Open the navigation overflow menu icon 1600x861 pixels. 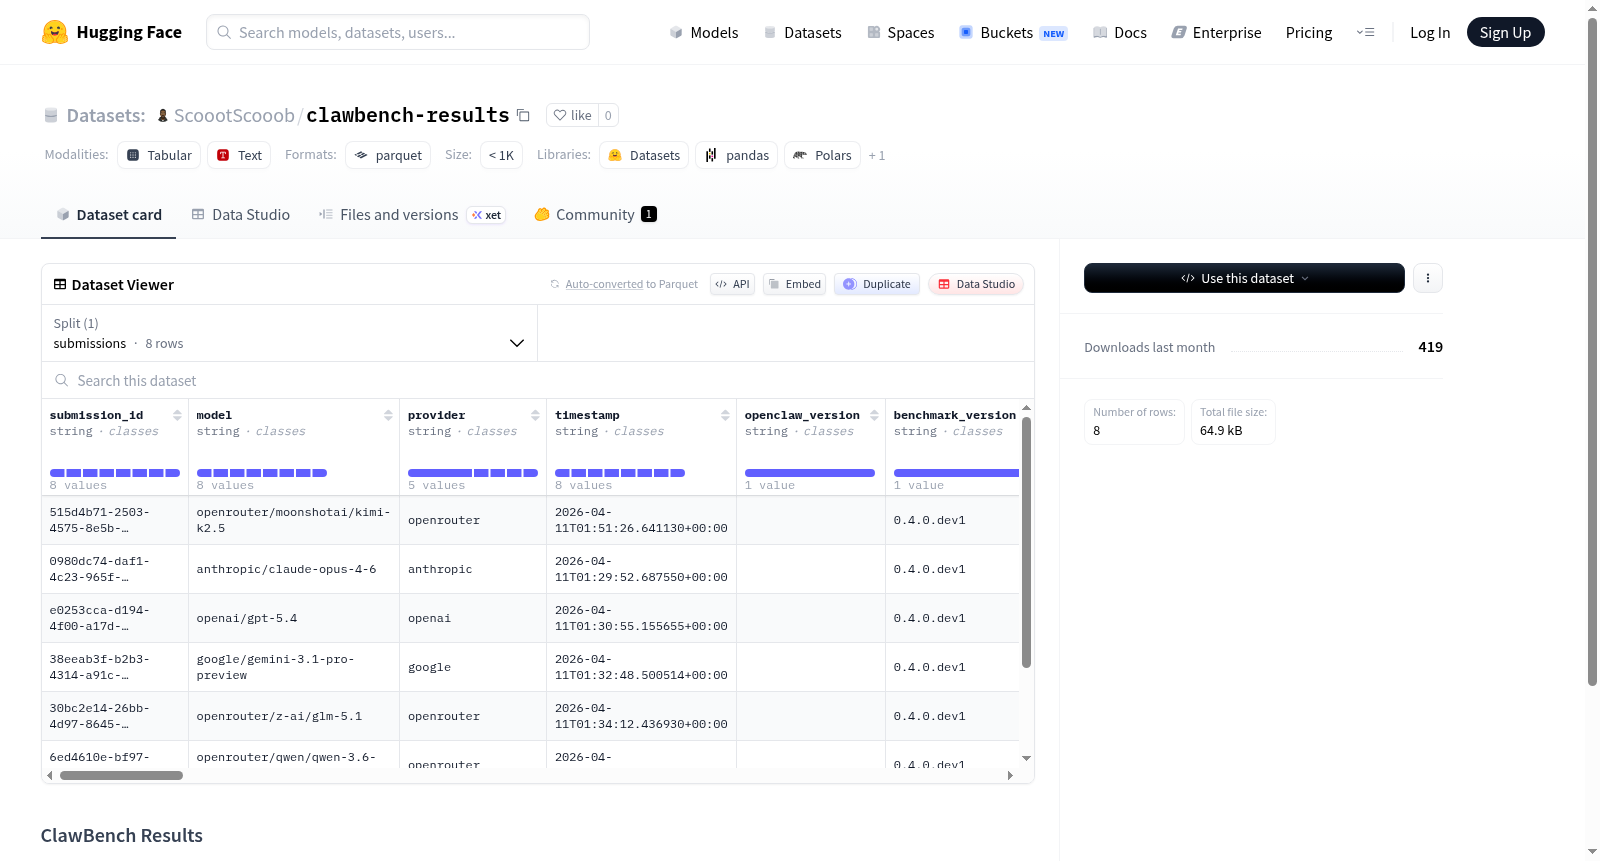[x=1365, y=32]
